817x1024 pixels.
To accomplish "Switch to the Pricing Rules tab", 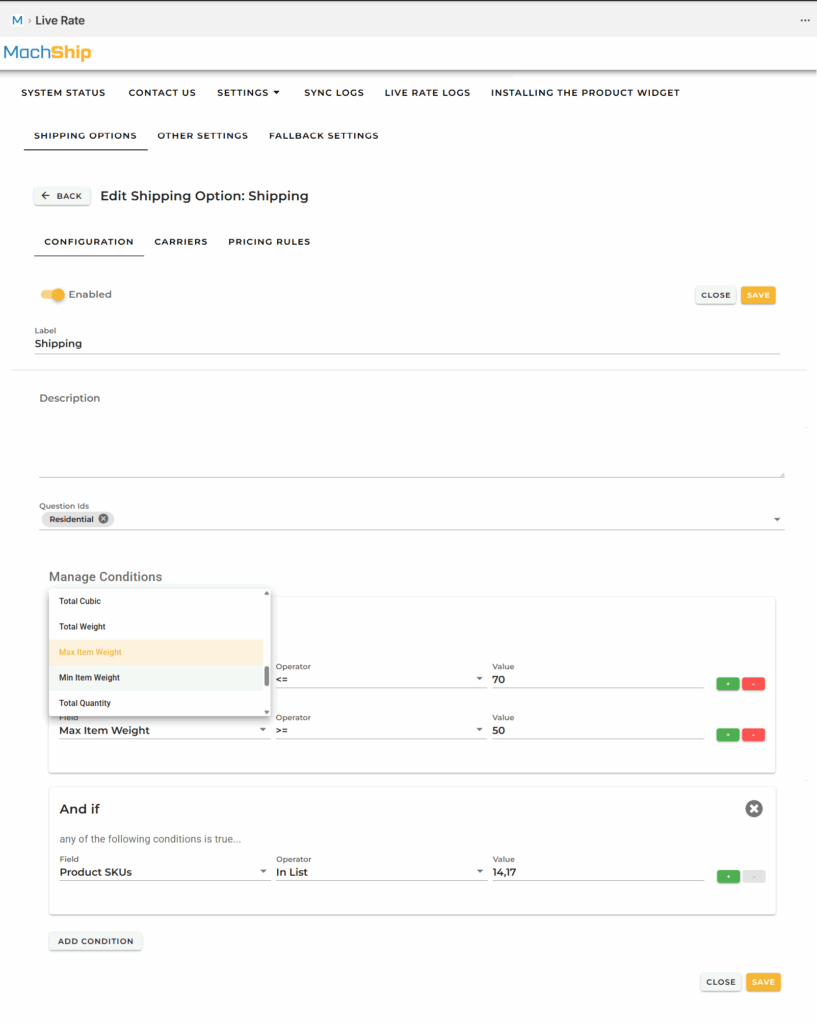I will tap(269, 242).
